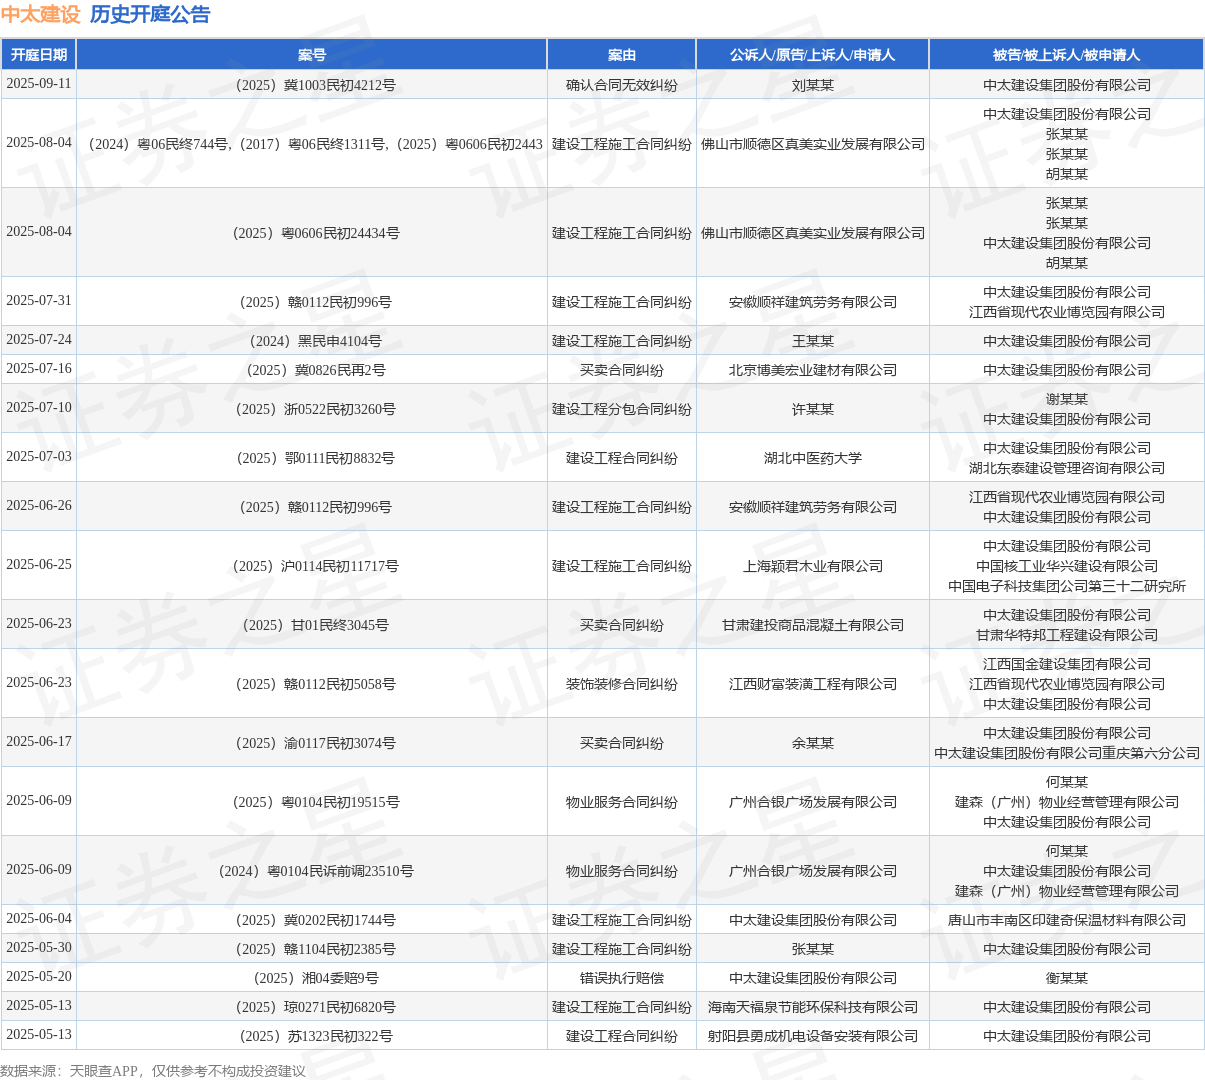Click case number (2025)苏1323民初322号
This screenshot has width=1205, height=1080.
coord(312,1036)
